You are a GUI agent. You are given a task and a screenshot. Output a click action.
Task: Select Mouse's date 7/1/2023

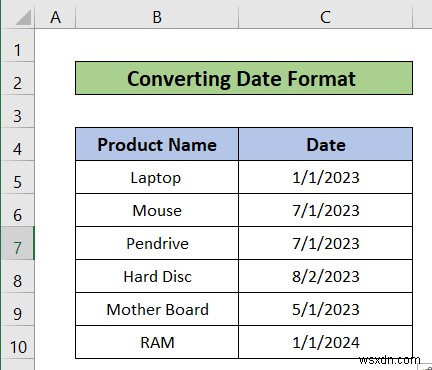[x=326, y=210]
